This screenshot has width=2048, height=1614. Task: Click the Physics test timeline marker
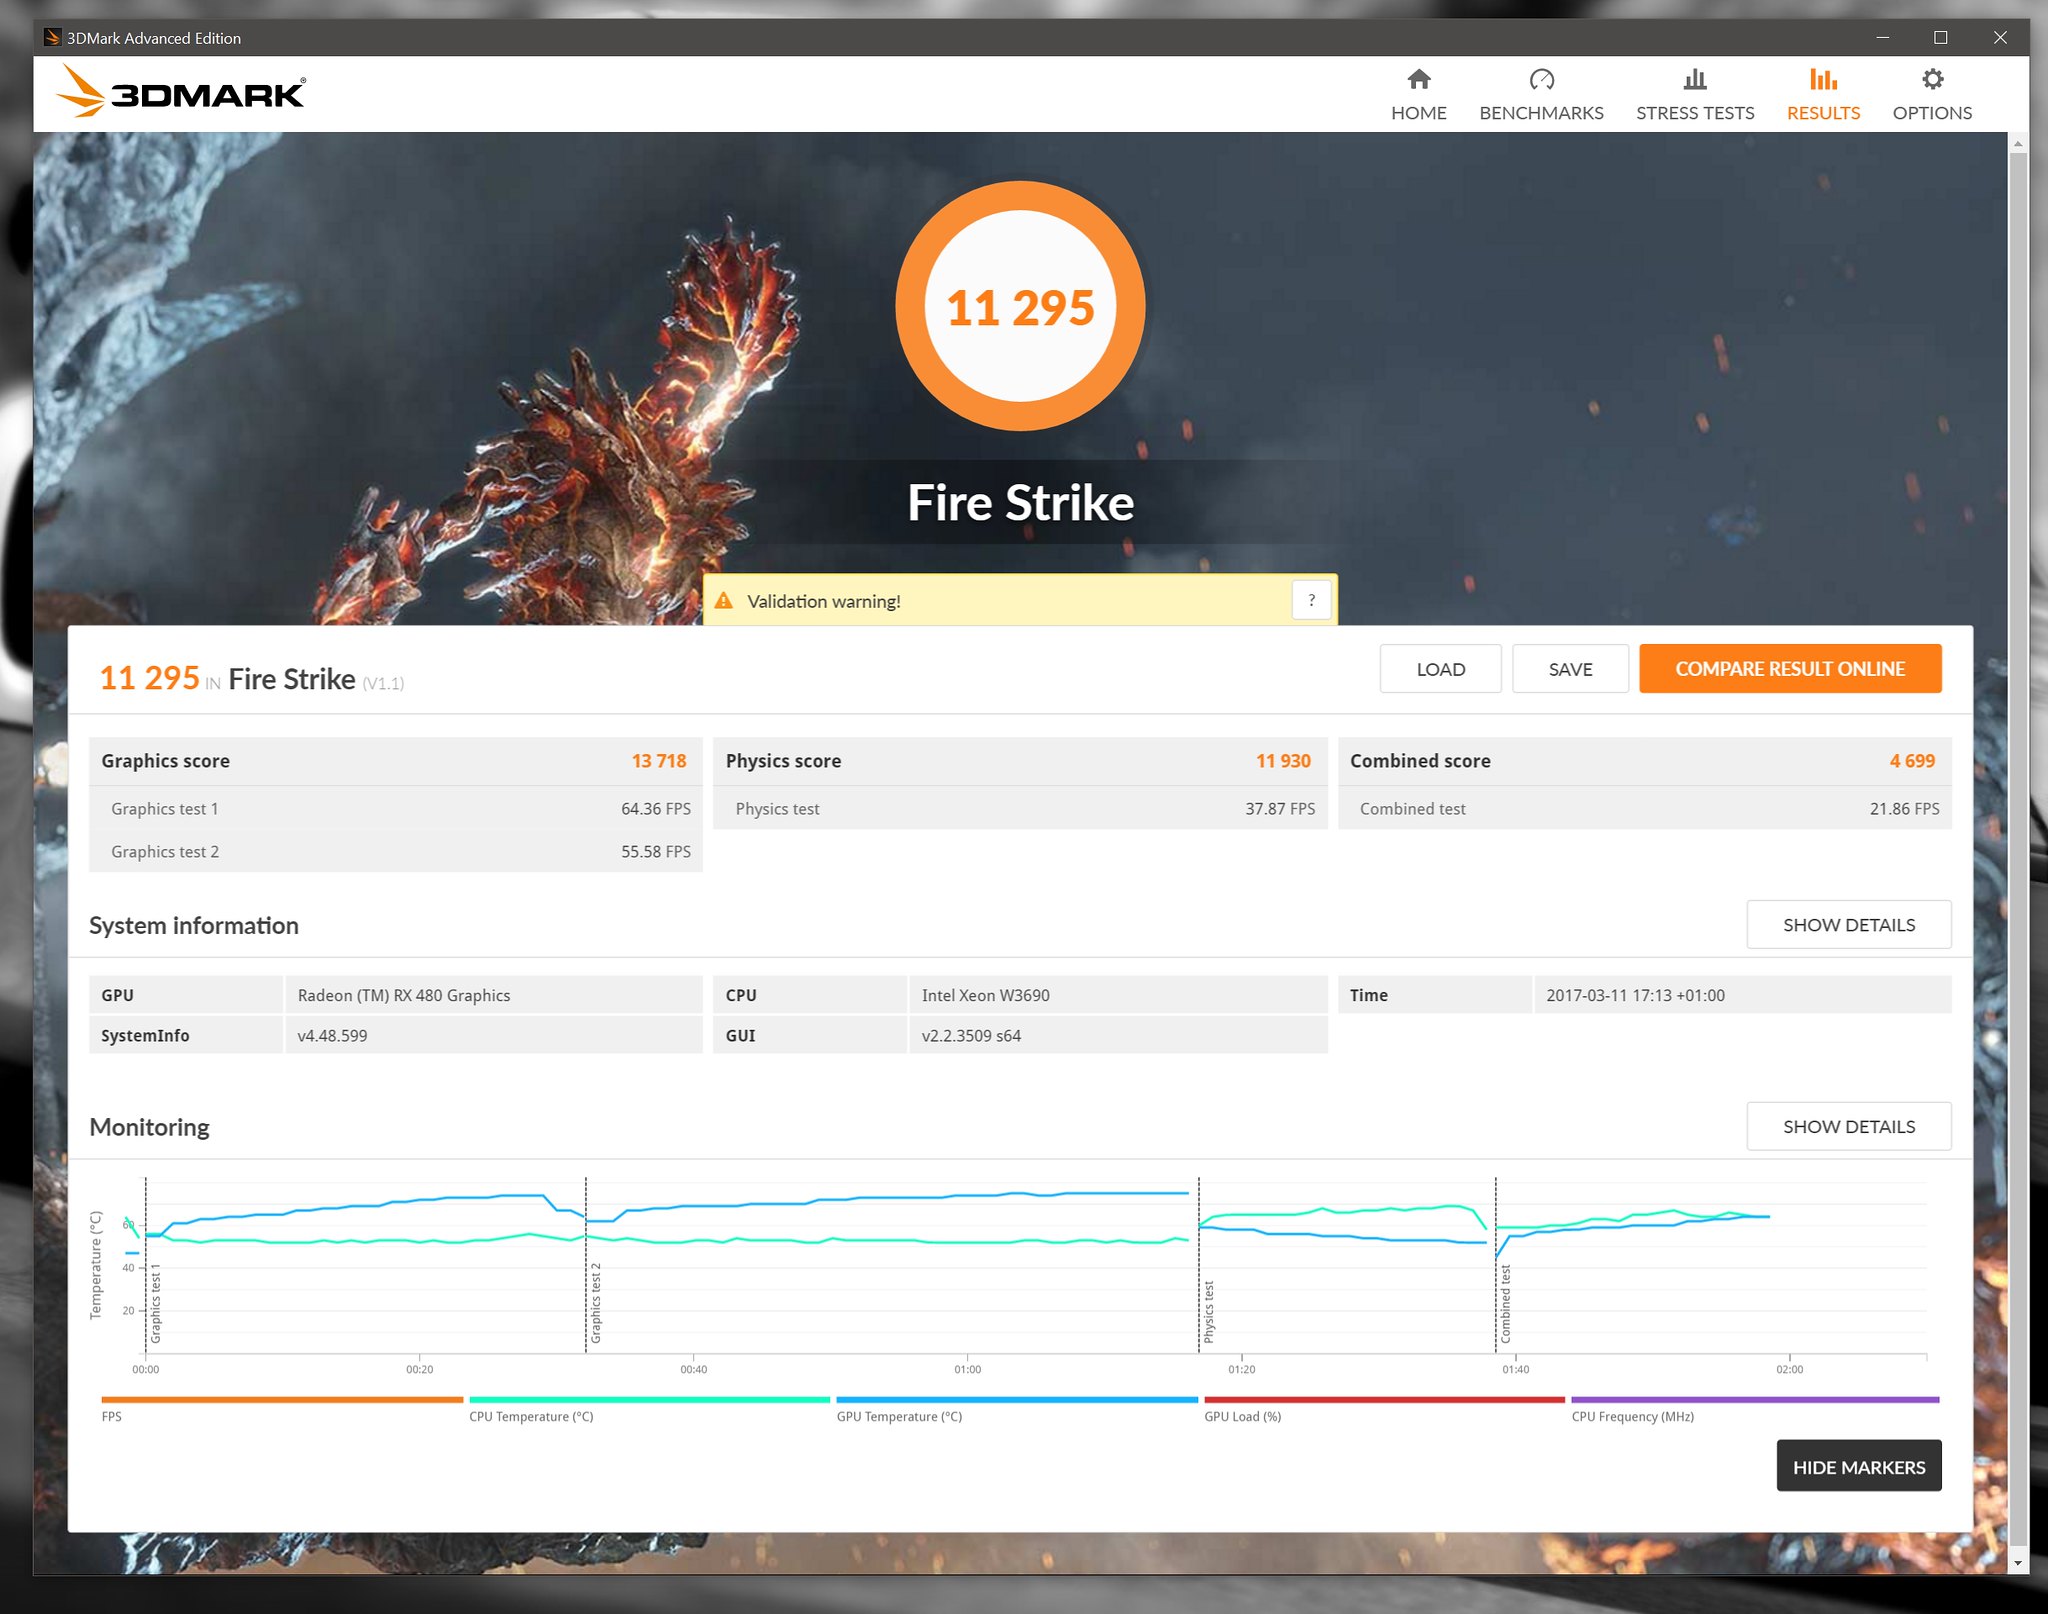(1208, 1311)
